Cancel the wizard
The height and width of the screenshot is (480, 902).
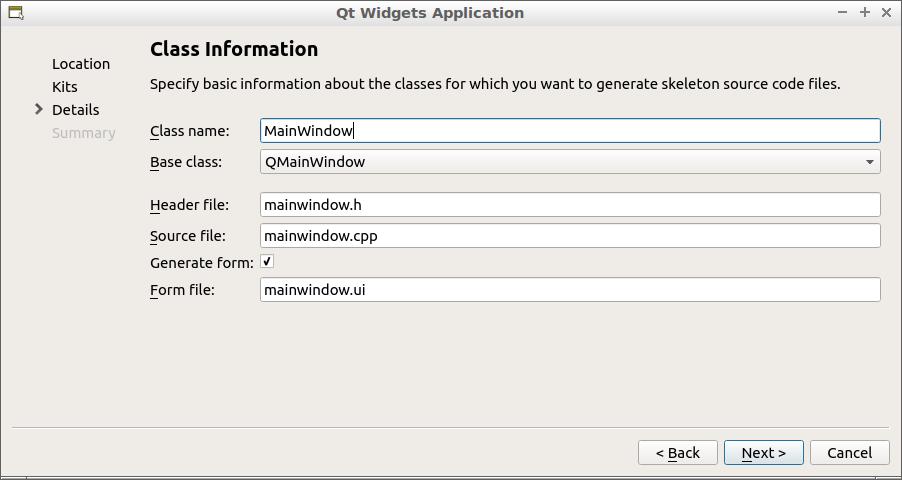point(850,453)
